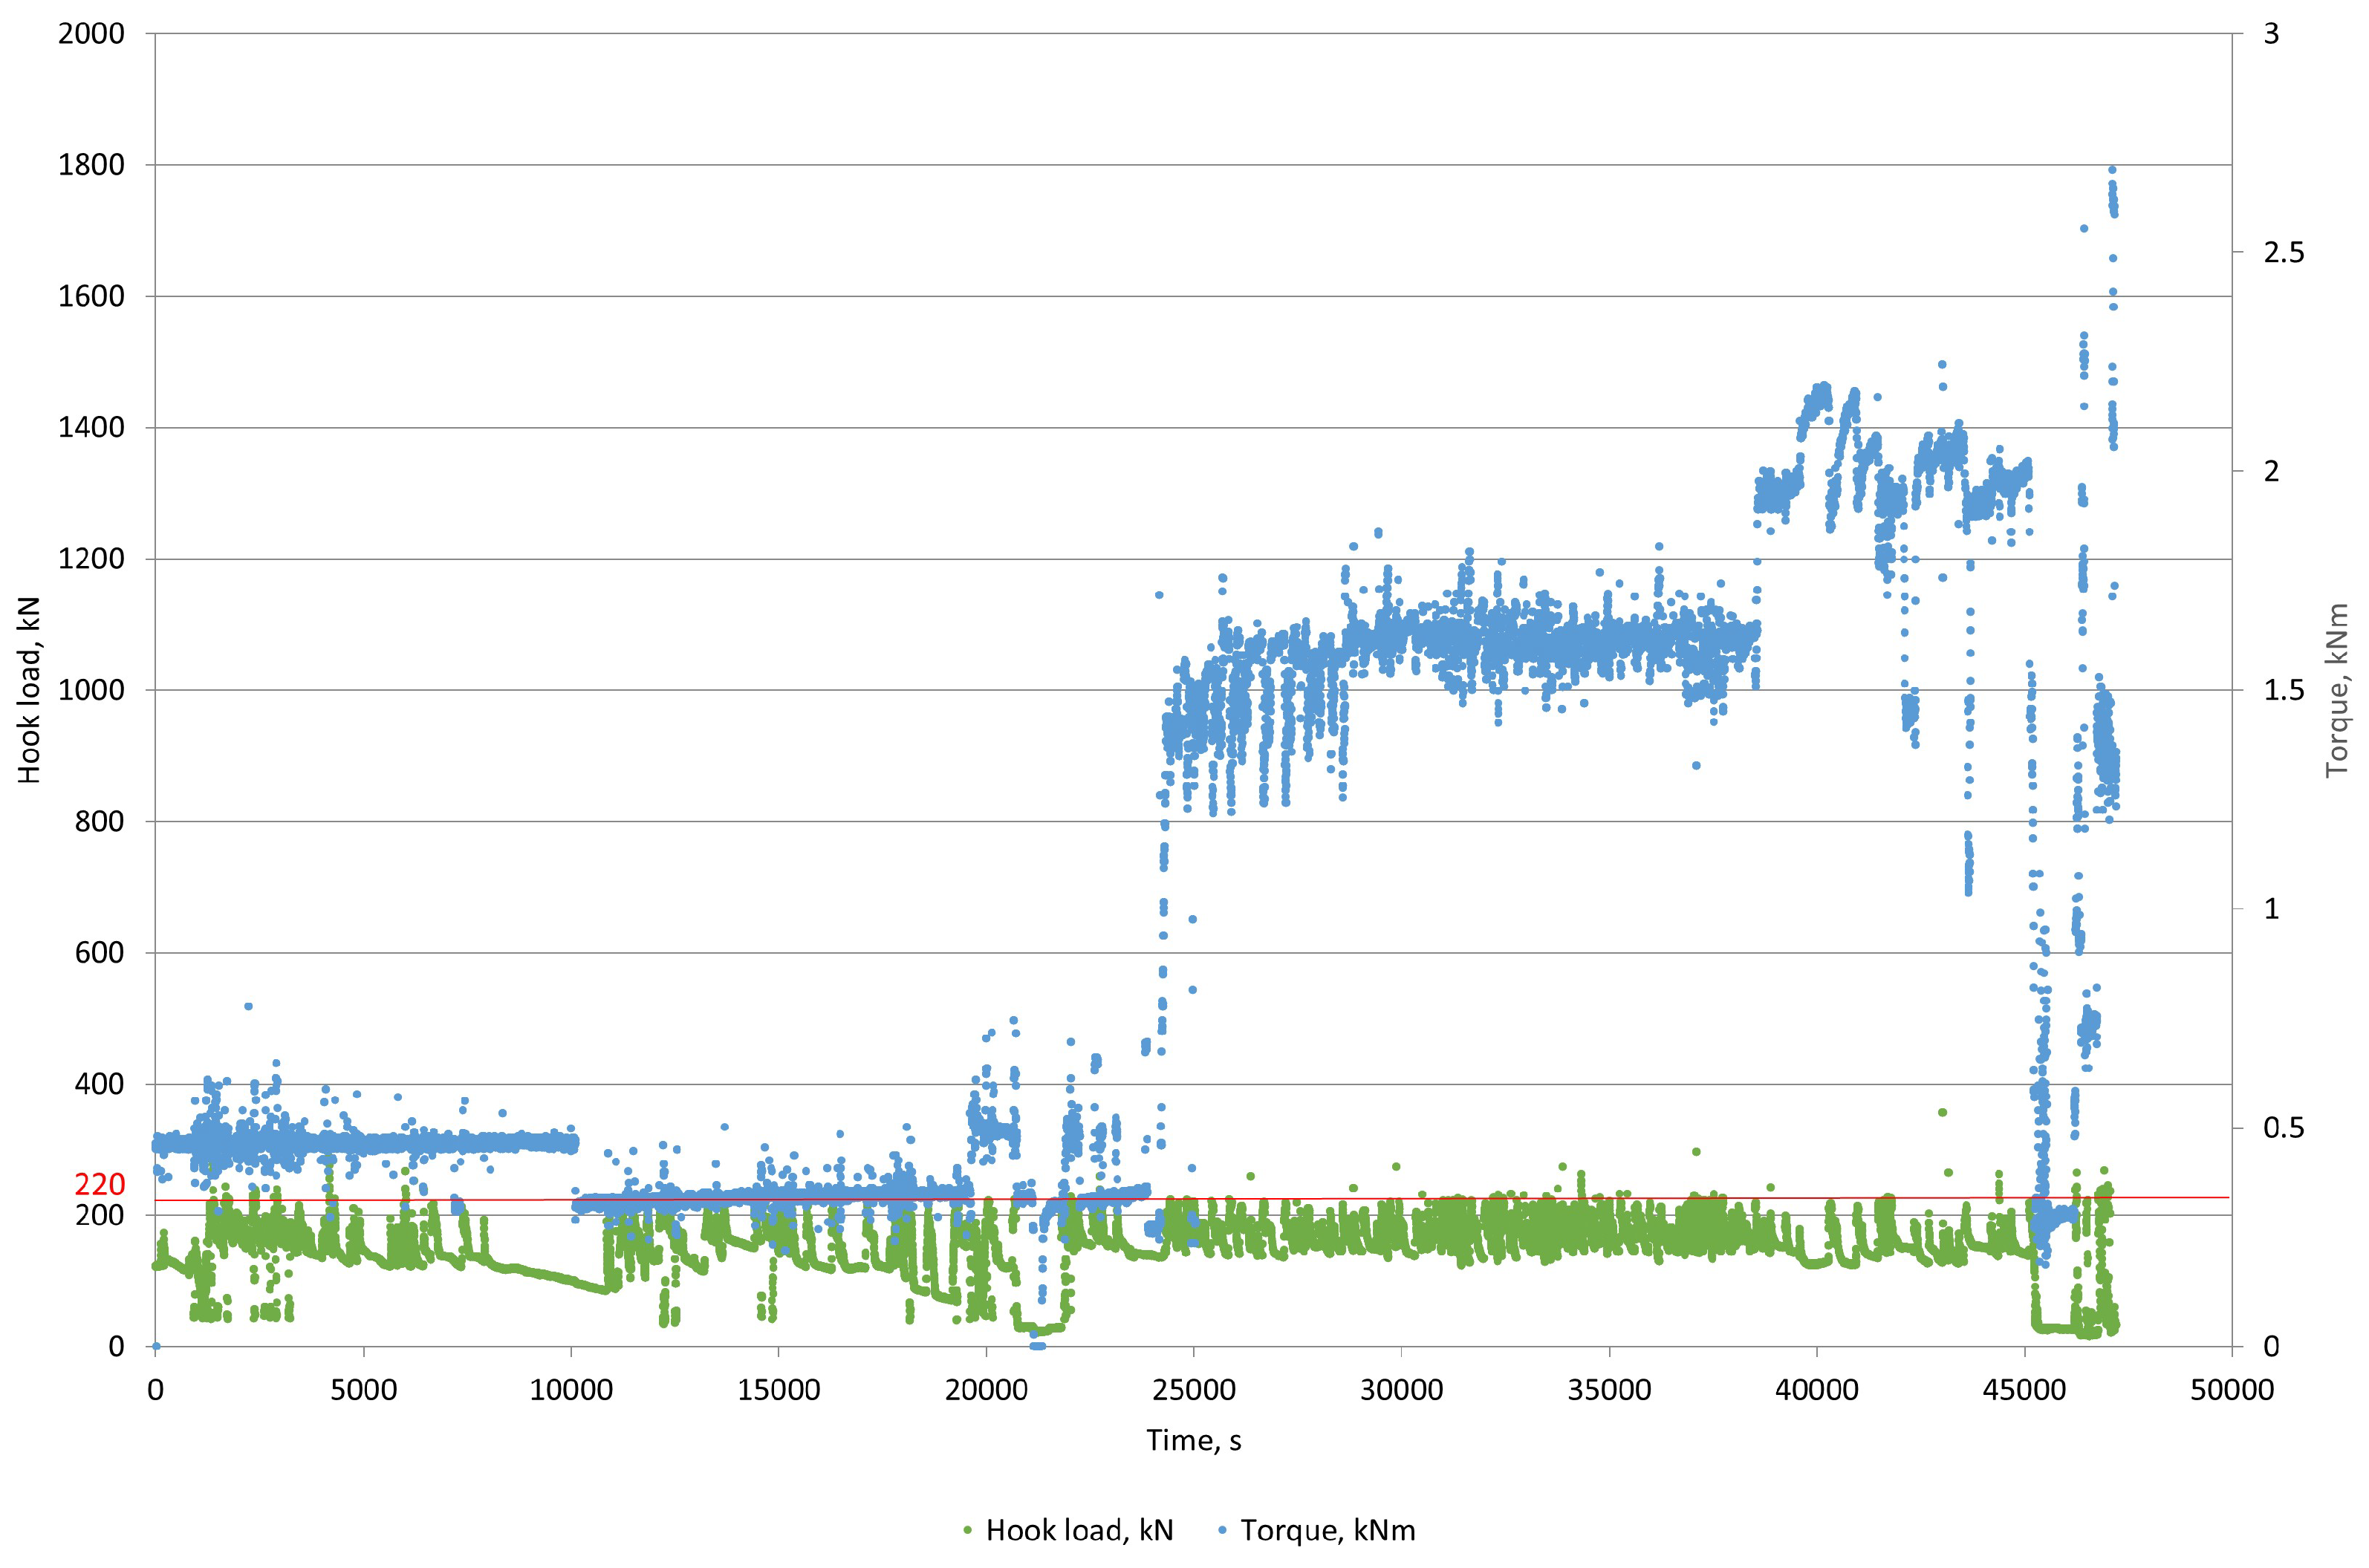Click the "2" torque axis tick label
Viewport: 2369px width, 1568px height.
[x=2271, y=471]
